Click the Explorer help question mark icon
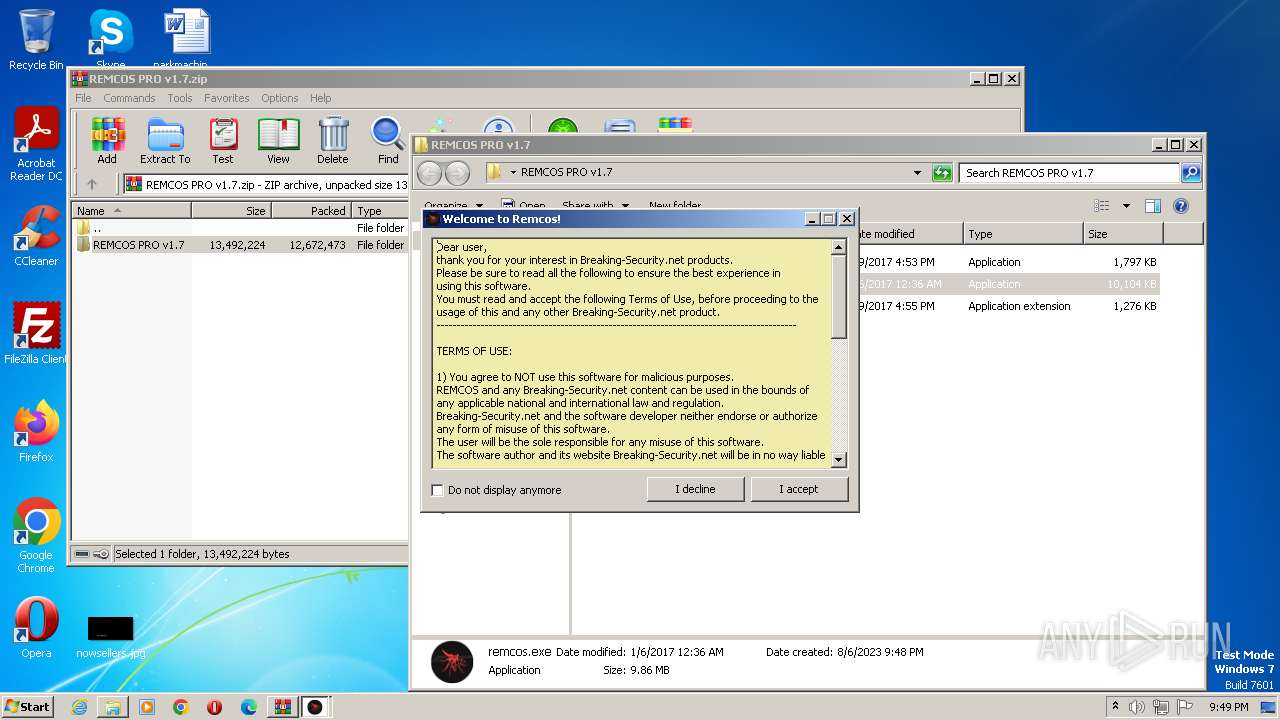The height and width of the screenshot is (720, 1280). click(x=1180, y=206)
